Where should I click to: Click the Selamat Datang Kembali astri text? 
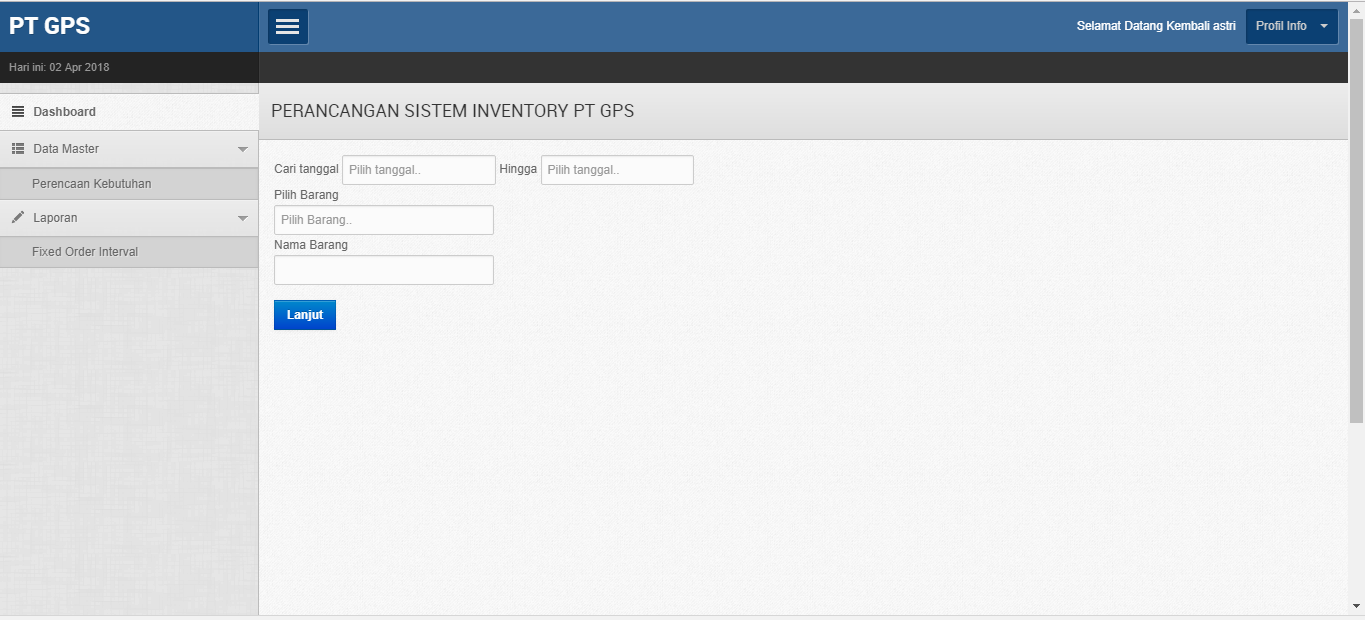[1155, 27]
